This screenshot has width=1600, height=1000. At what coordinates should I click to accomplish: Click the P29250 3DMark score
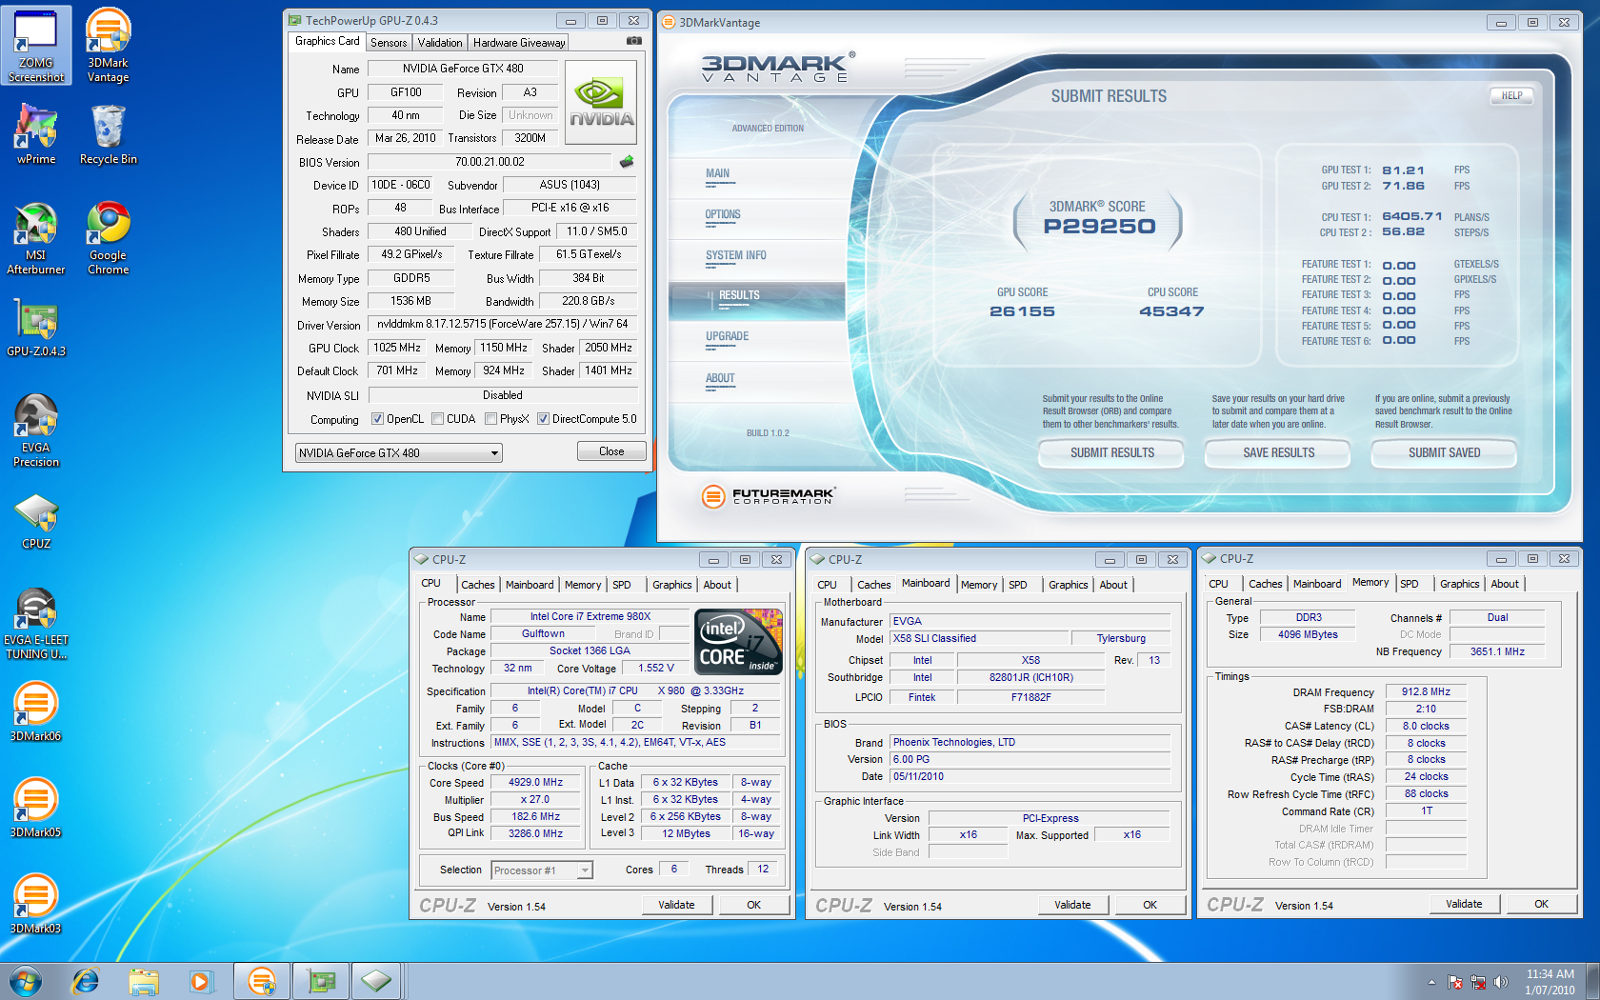tap(1099, 226)
